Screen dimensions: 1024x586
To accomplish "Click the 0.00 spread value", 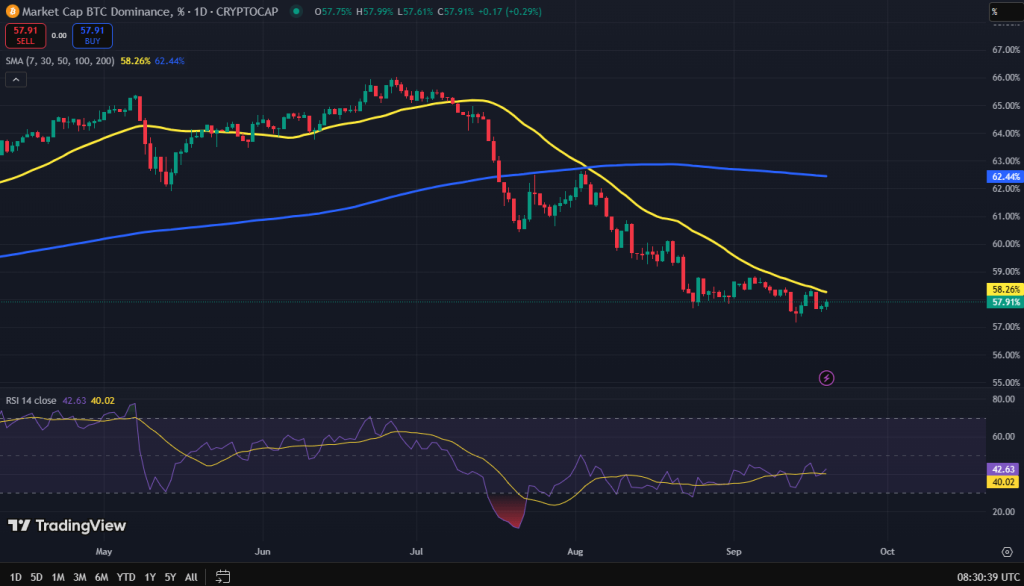I will (x=59, y=35).
